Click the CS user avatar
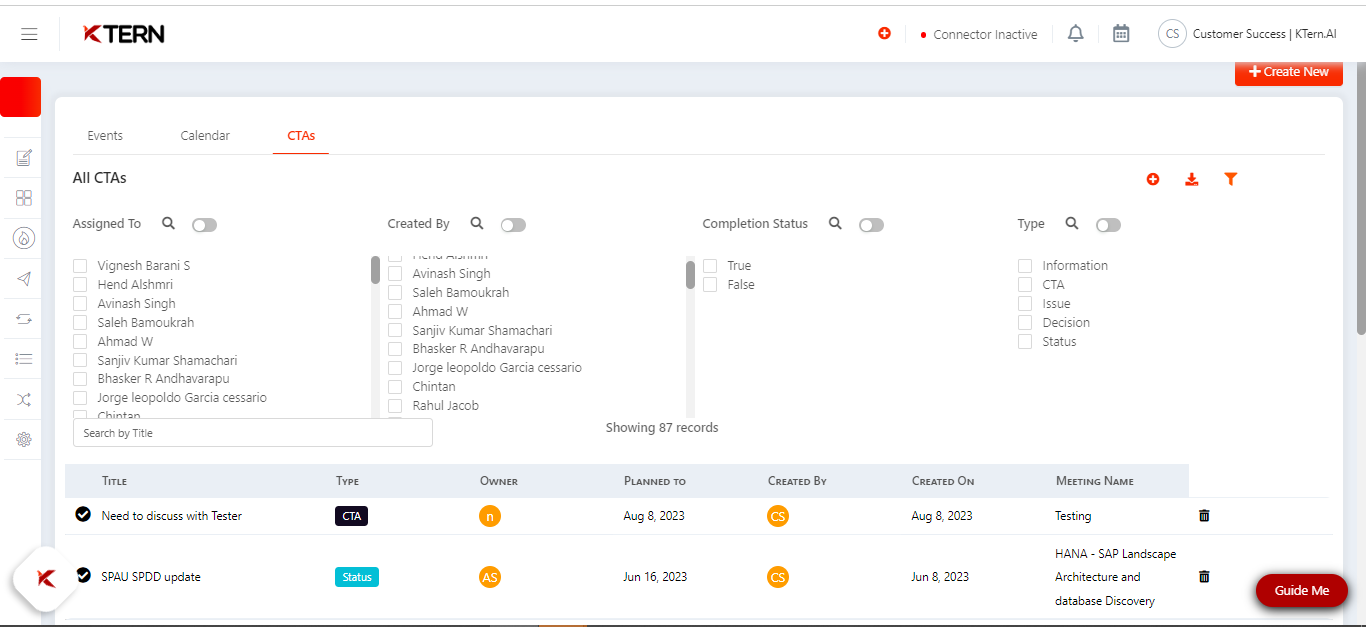The image size is (1366, 627). tap(1172, 34)
